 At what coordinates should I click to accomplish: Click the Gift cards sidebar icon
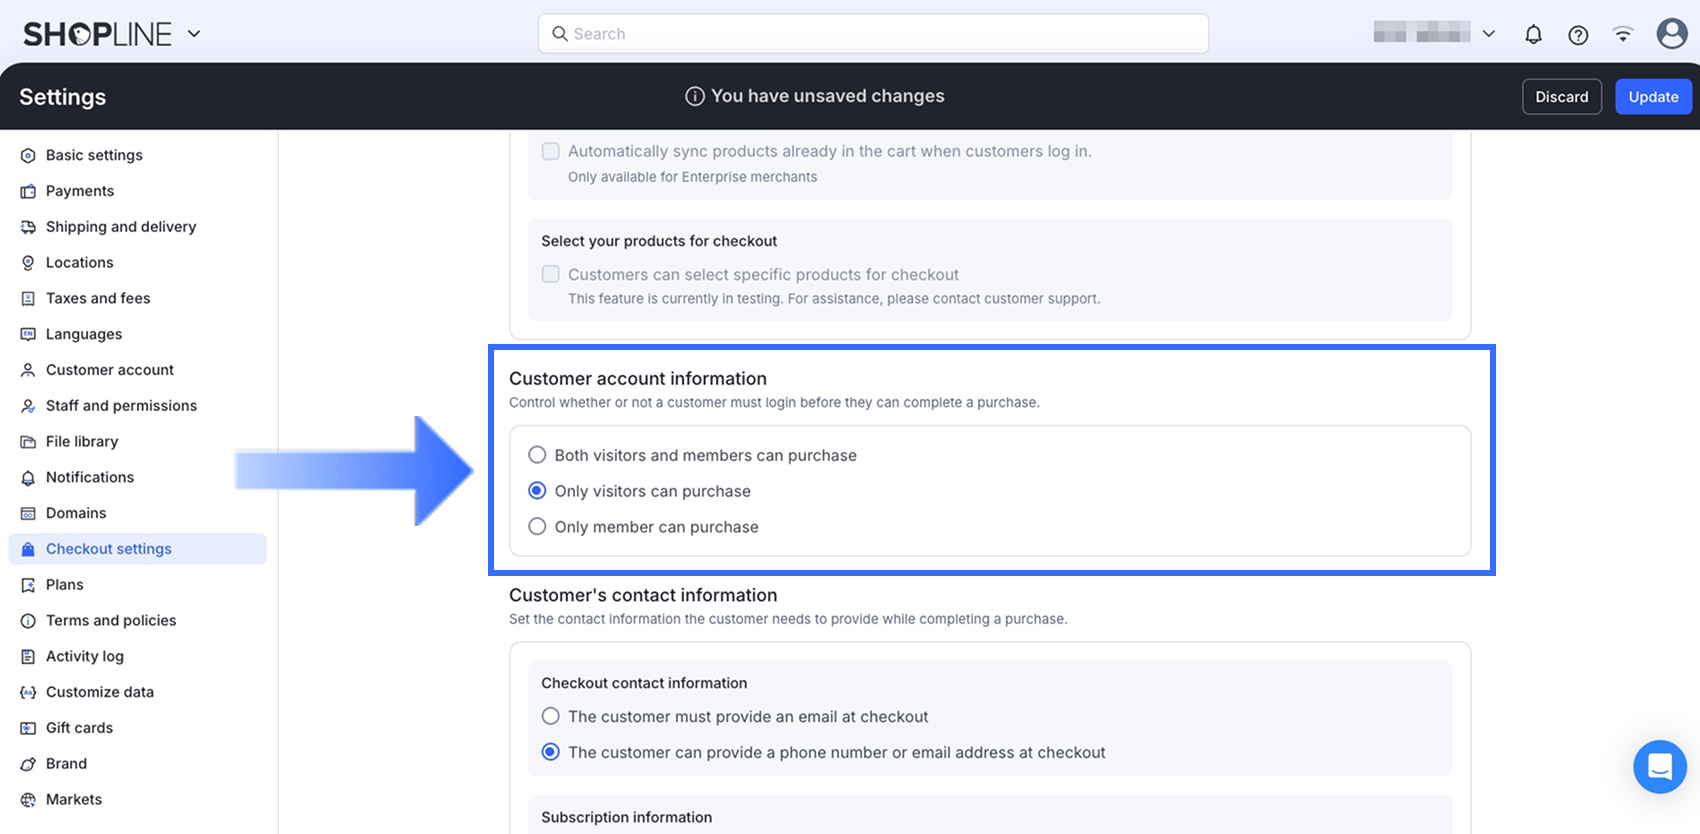(28, 728)
